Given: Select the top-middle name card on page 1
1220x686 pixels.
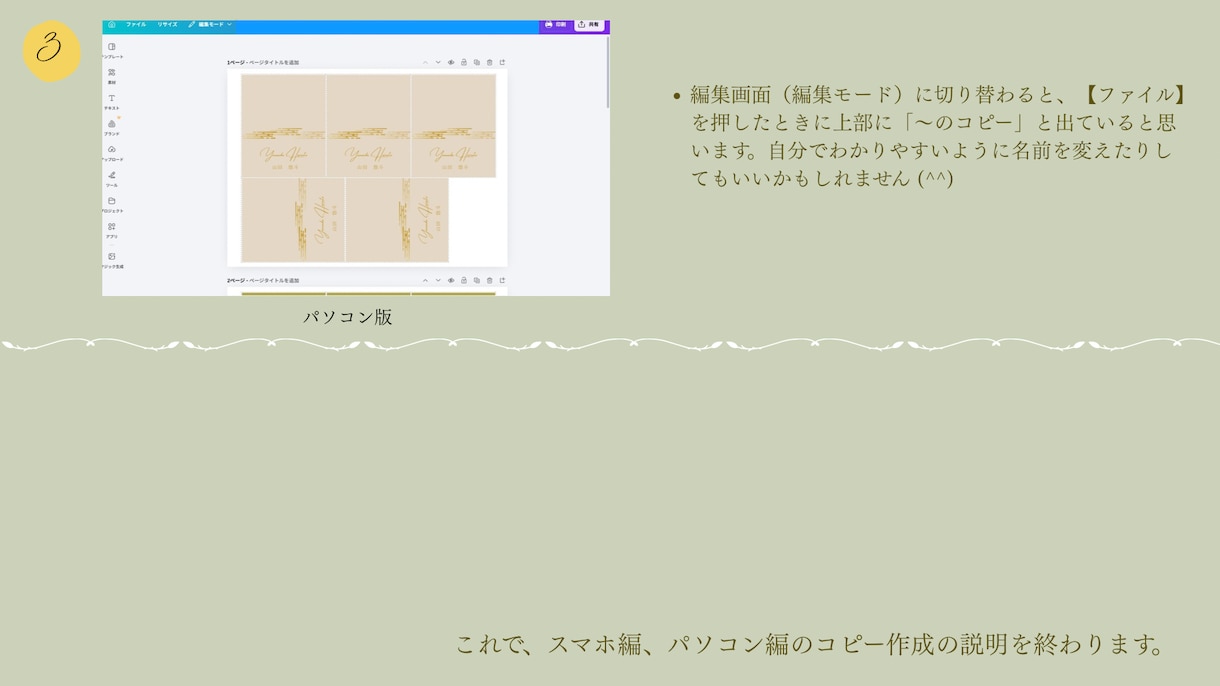Looking at the screenshot, I should [368, 126].
